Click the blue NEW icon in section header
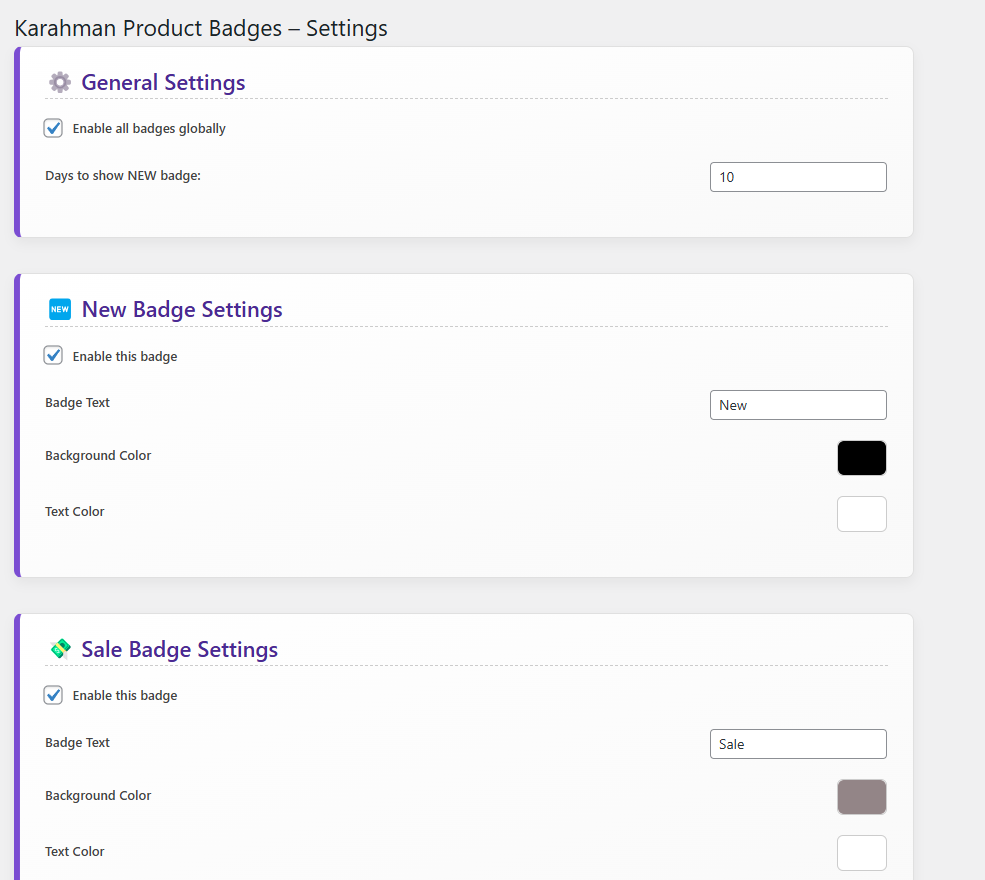The width and height of the screenshot is (985, 880). [x=60, y=309]
